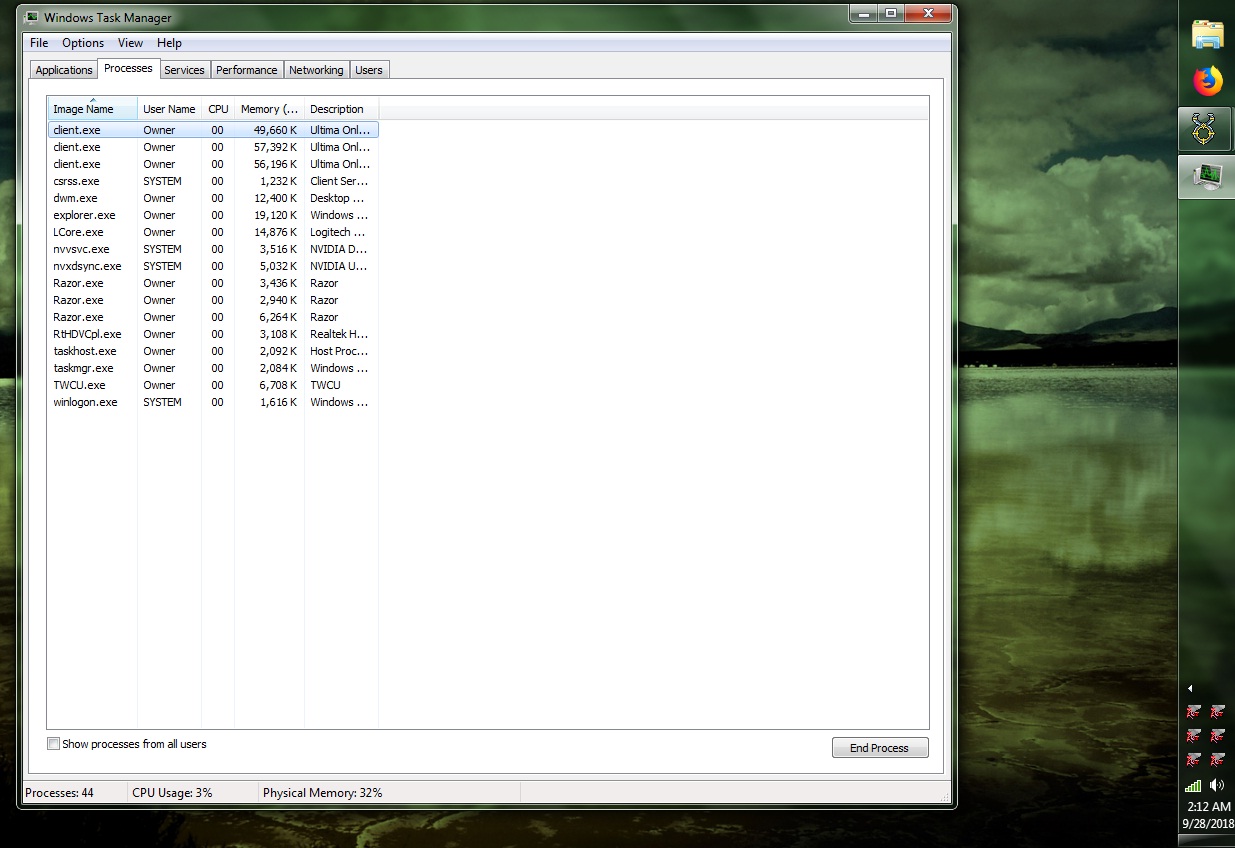The width and height of the screenshot is (1235, 848).
Task: Click the Task Manager title bar icon
Action: [x=32, y=17]
